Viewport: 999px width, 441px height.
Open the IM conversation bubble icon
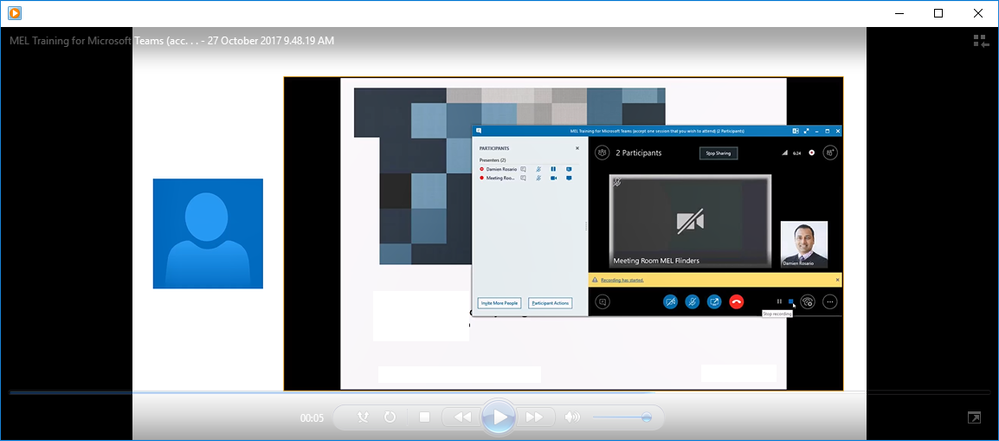pos(603,301)
